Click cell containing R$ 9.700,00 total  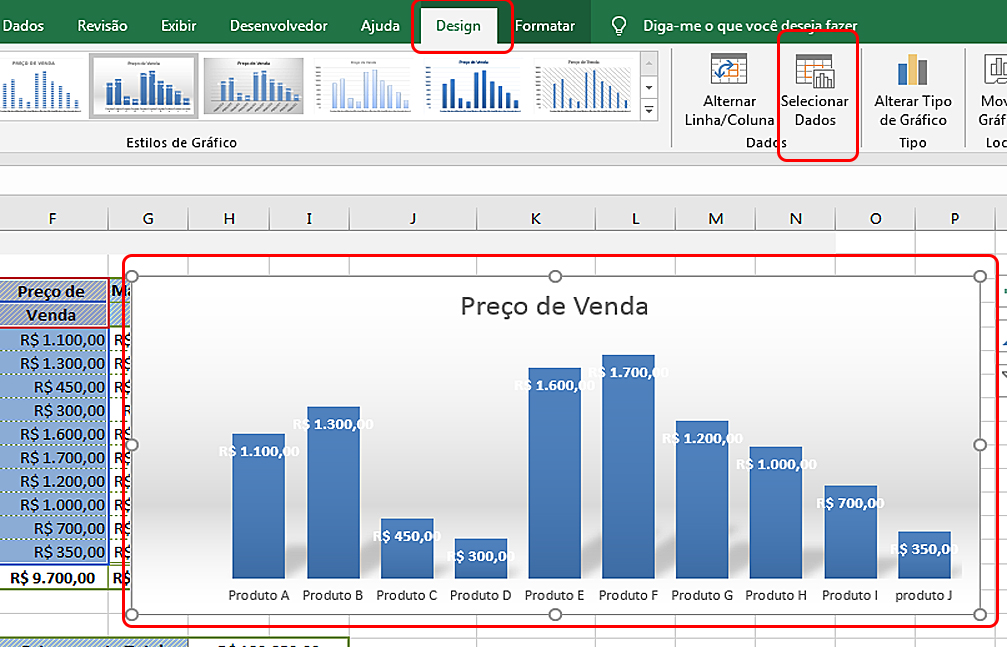click(x=54, y=577)
